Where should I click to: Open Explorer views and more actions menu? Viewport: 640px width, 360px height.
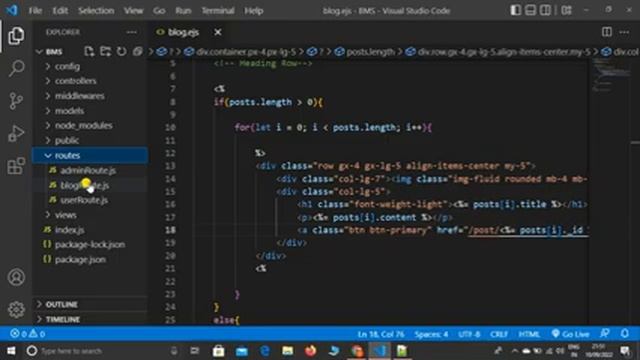pos(131,32)
